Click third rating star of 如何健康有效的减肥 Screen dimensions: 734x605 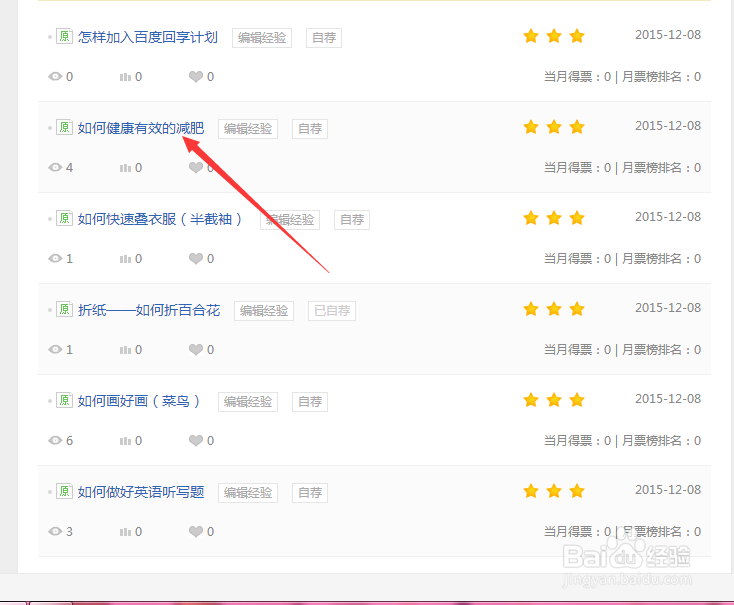pyautogui.click(x=577, y=126)
